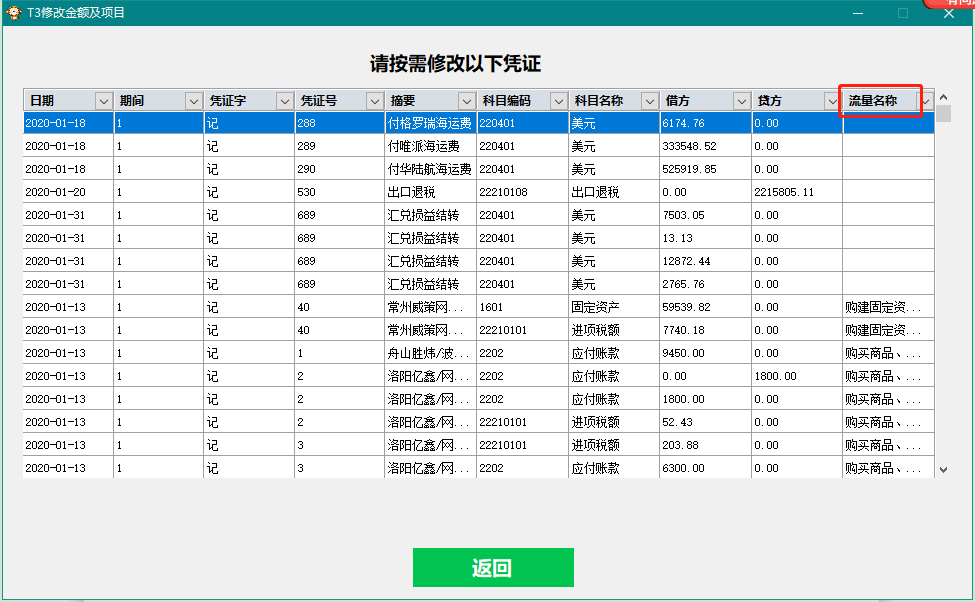Open the 借方 column filter dropdown
Viewport: 975px width, 602px height.
(741, 101)
